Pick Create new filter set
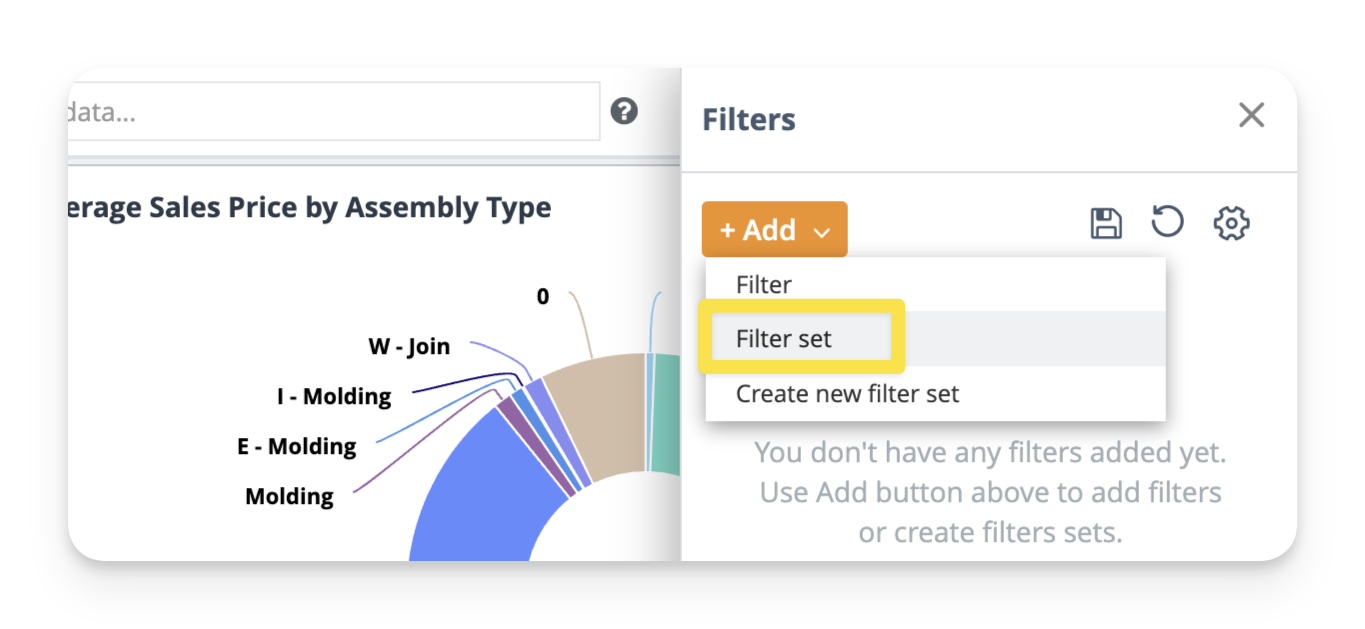Screen dimensions: 1365x629 tap(847, 394)
